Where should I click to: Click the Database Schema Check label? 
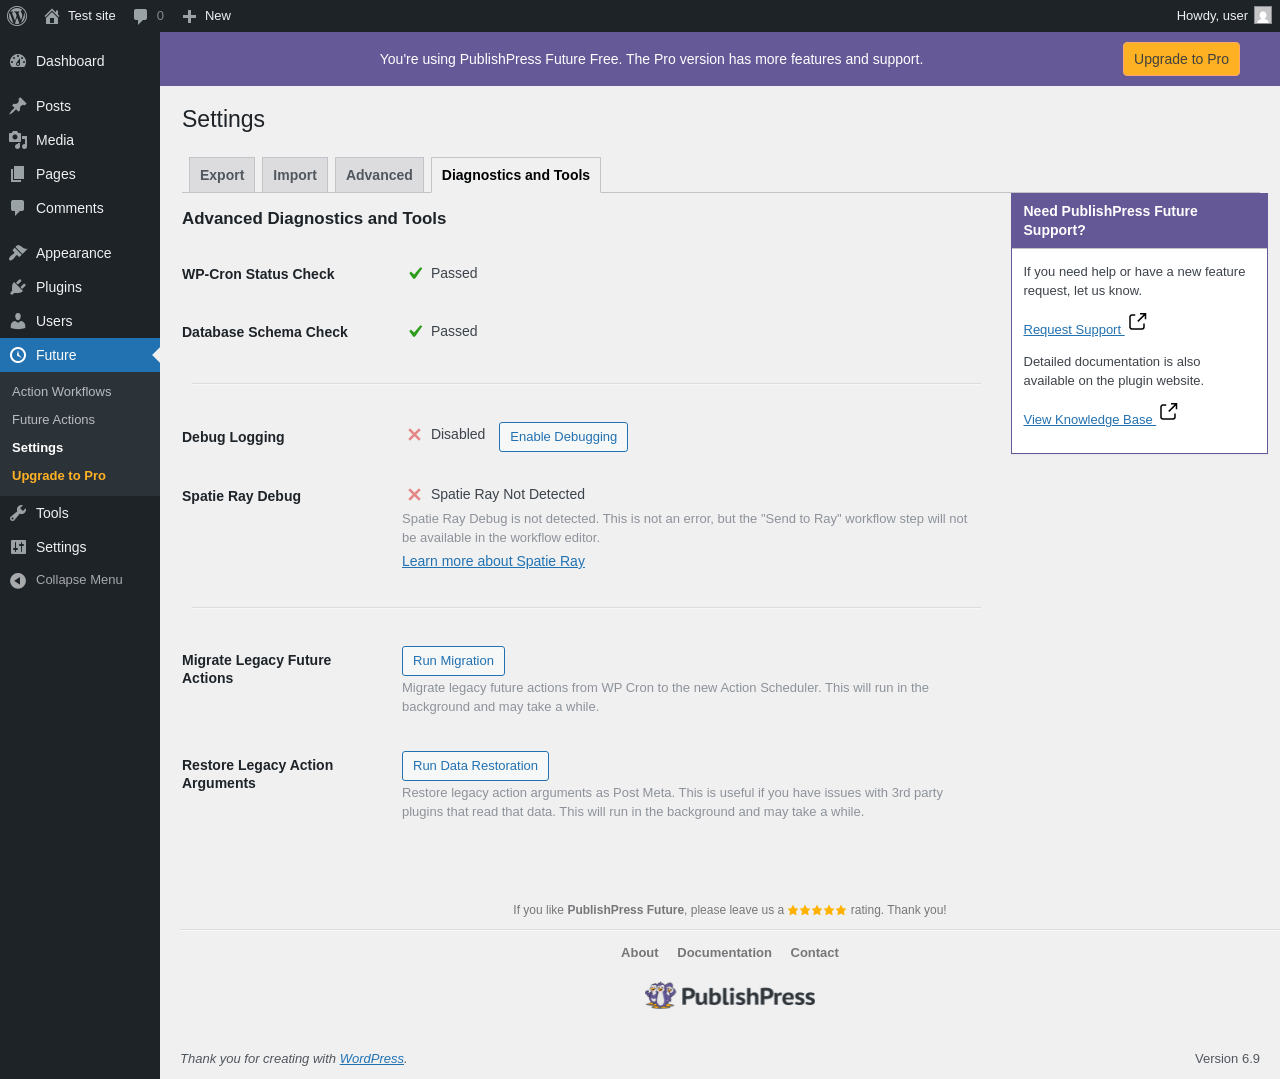(x=265, y=332)
